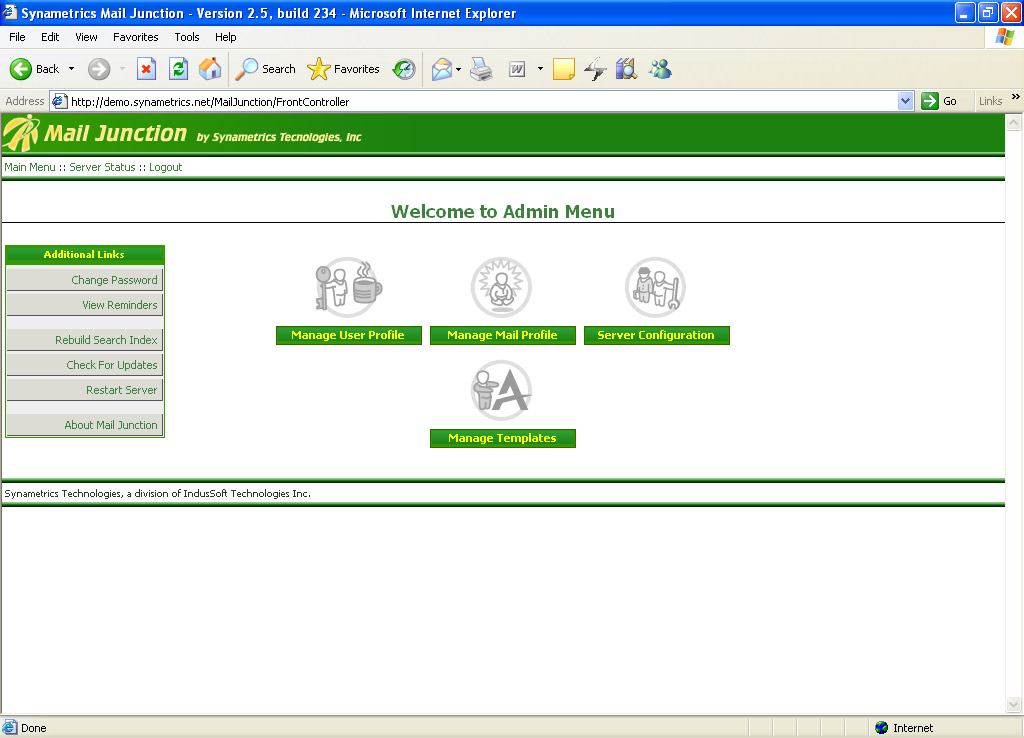Expand the address bar dropdown

905,101
